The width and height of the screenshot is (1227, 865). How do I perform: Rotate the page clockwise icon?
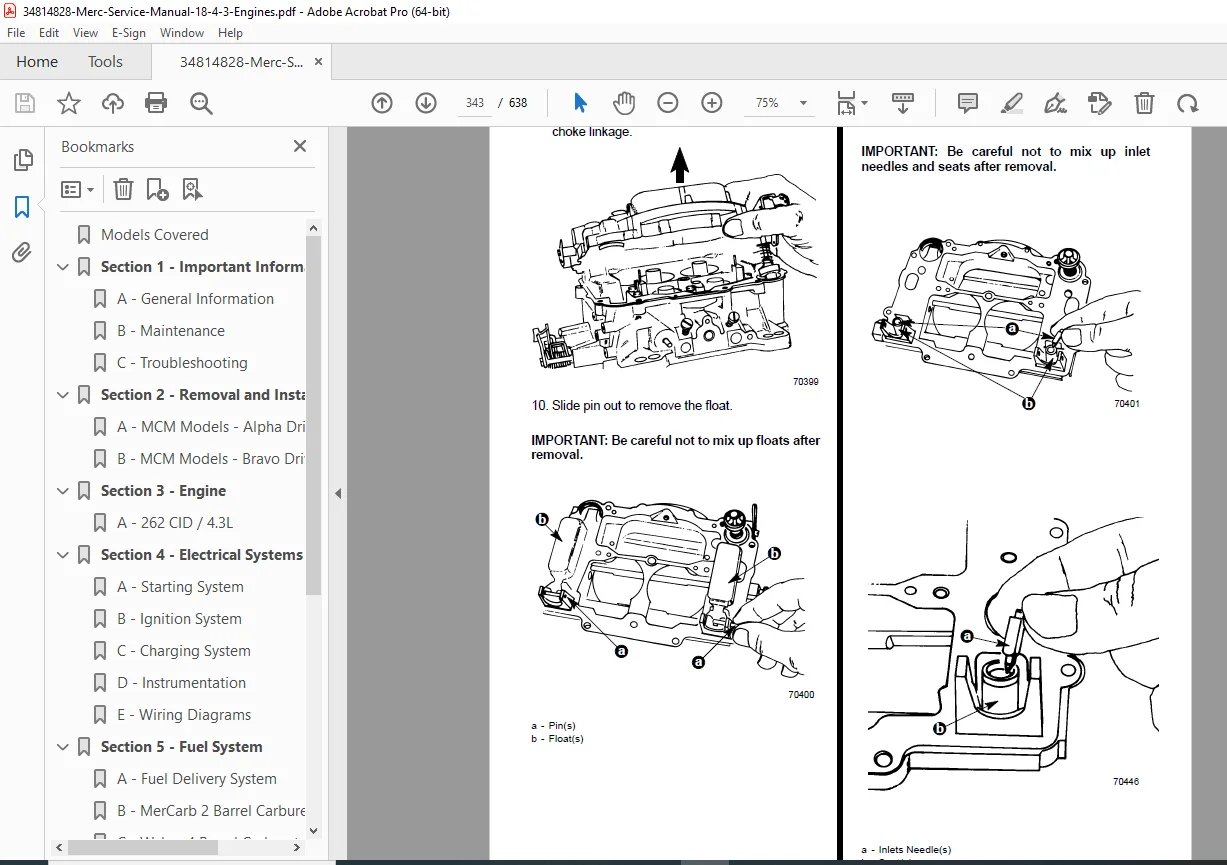pos(1187,103)
